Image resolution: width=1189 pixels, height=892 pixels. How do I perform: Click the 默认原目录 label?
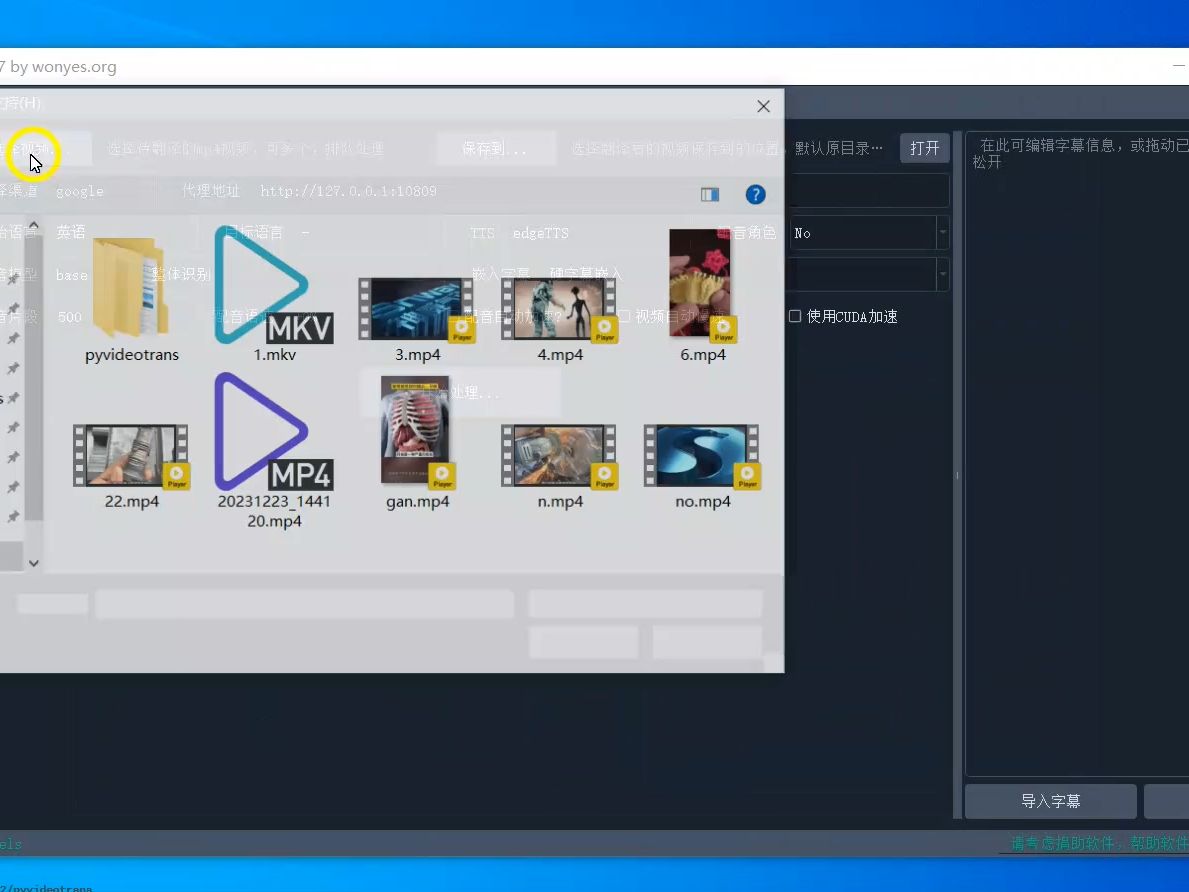[x=839, y=148]
